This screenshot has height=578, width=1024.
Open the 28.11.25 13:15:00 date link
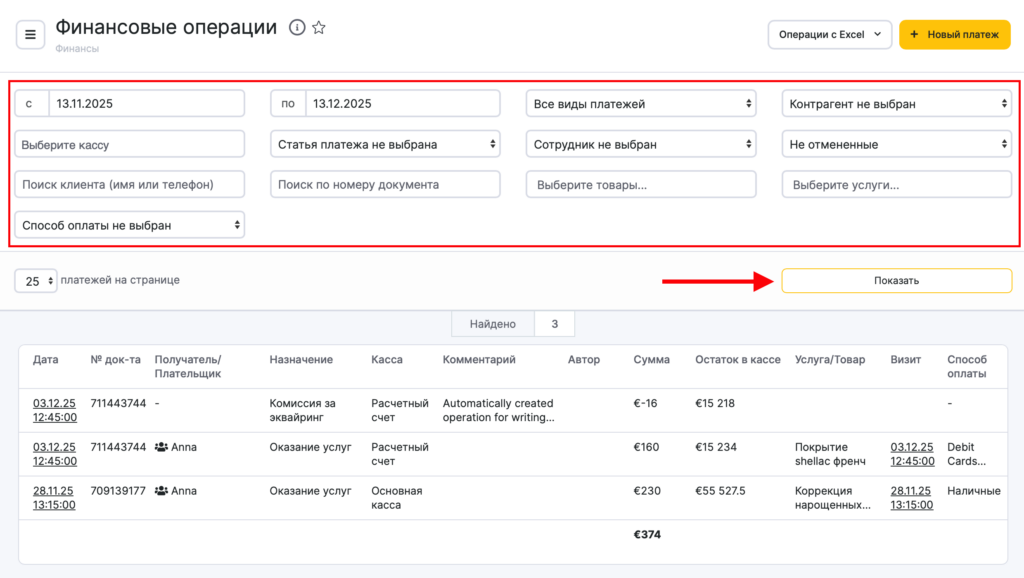tap(54, 498)
